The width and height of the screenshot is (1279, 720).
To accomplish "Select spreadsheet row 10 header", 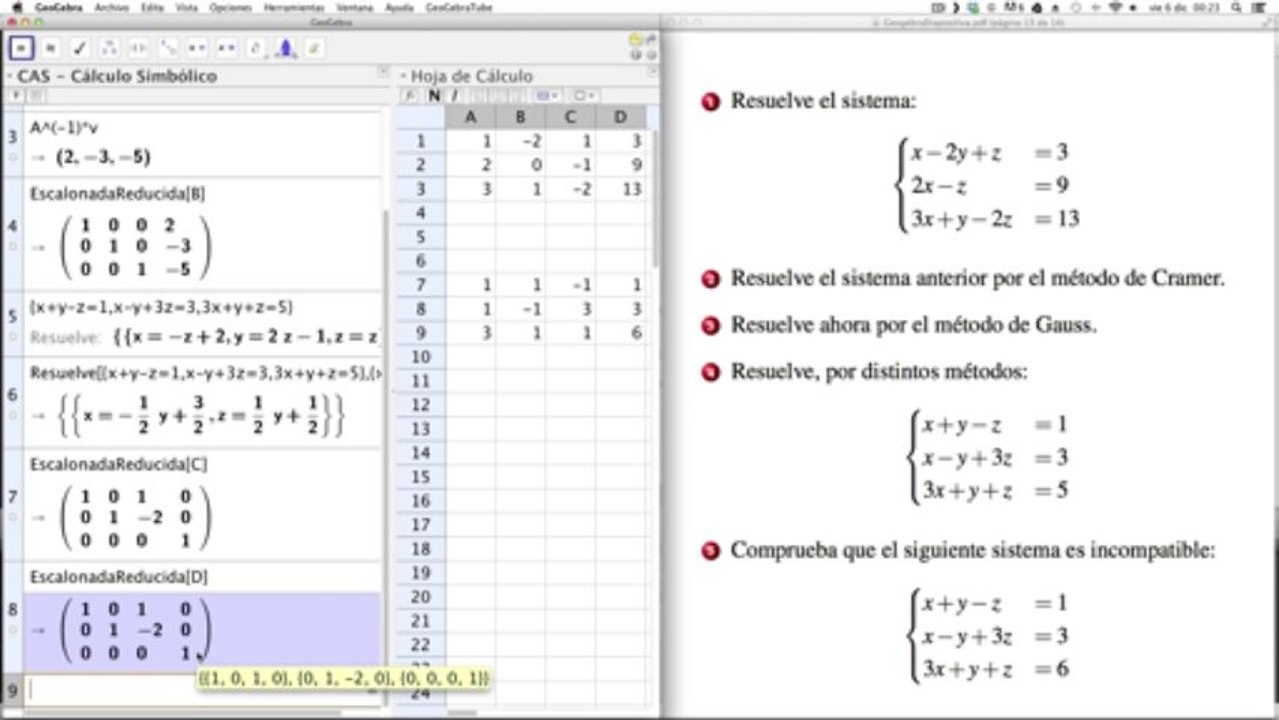I will 421,357.
